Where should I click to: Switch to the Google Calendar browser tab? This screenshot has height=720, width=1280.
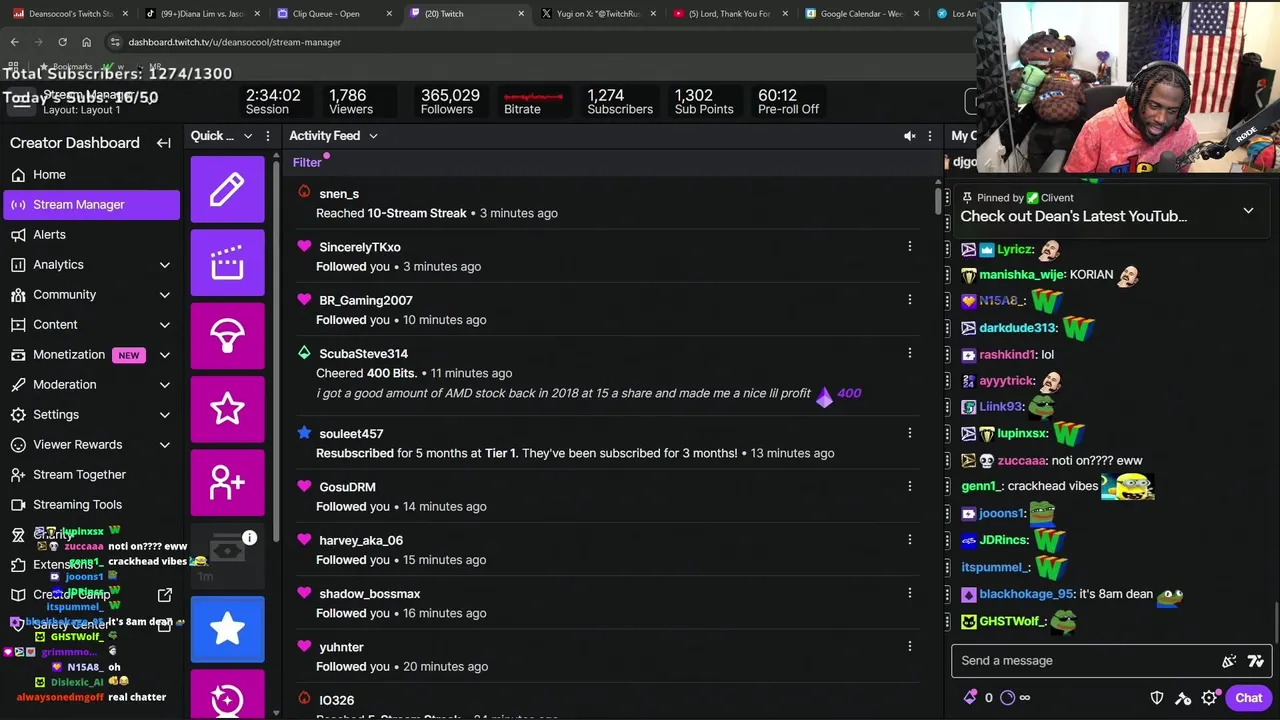click(860, 14)
